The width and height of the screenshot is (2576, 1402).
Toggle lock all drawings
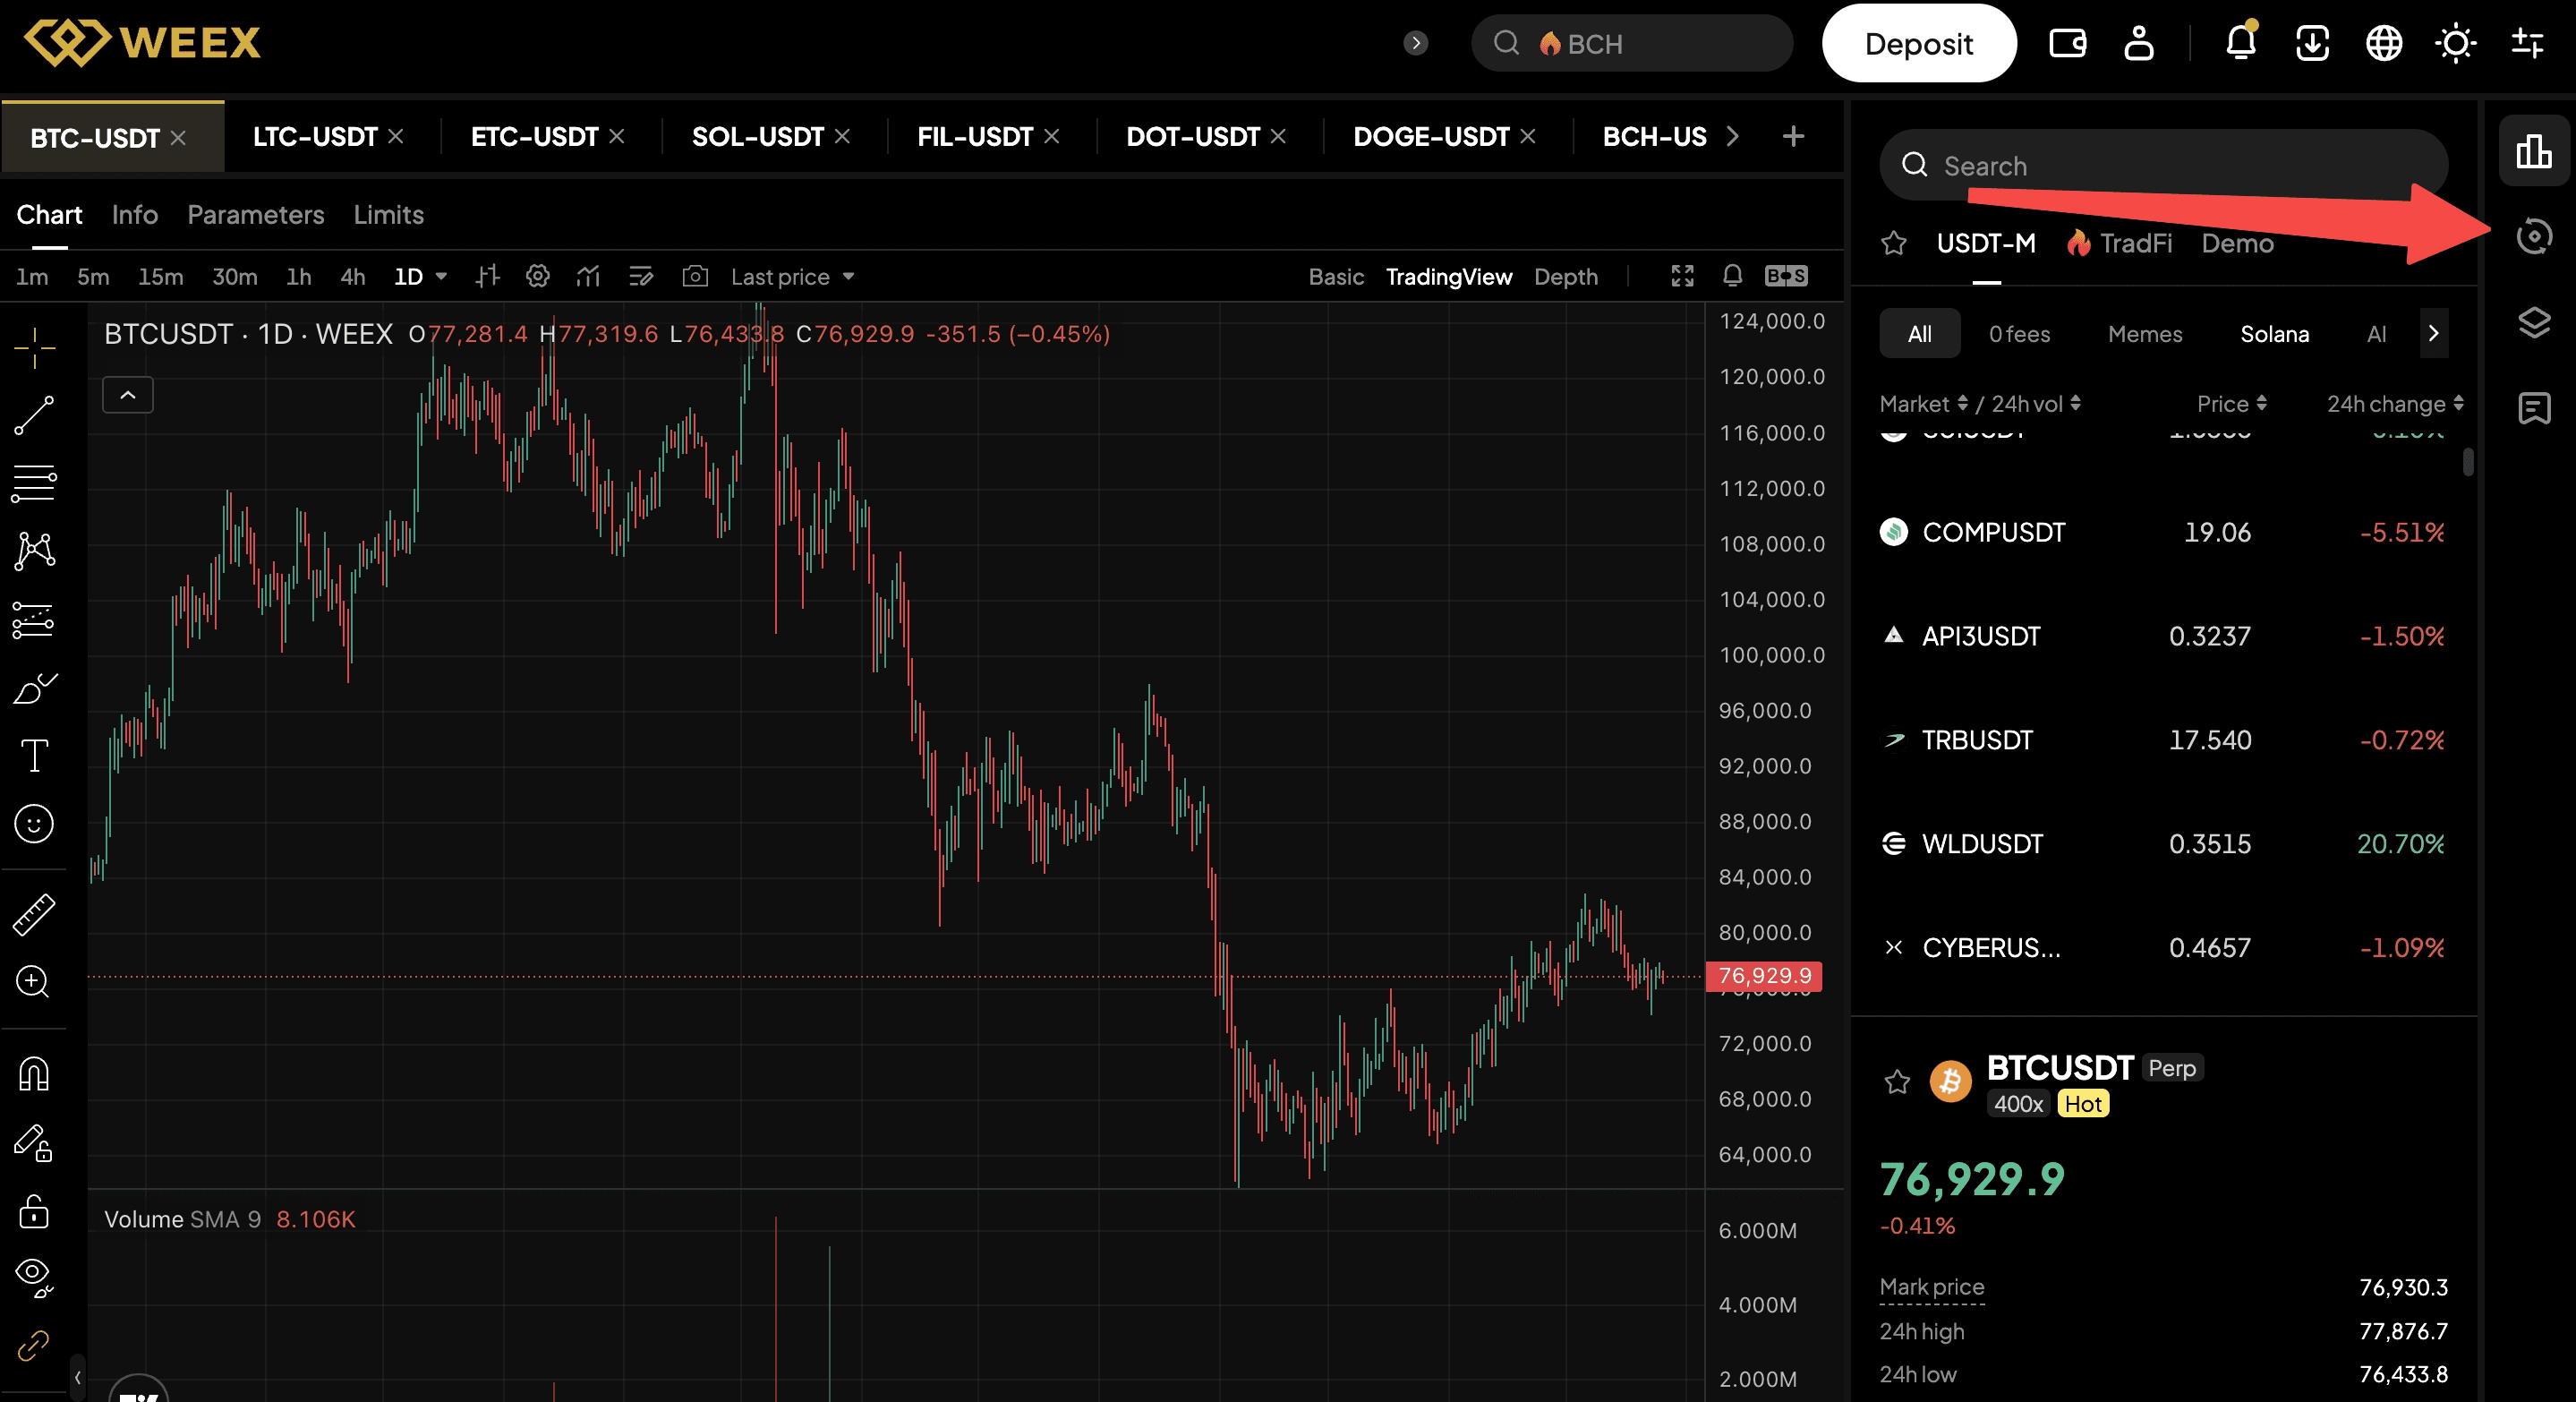point(34,1210)
